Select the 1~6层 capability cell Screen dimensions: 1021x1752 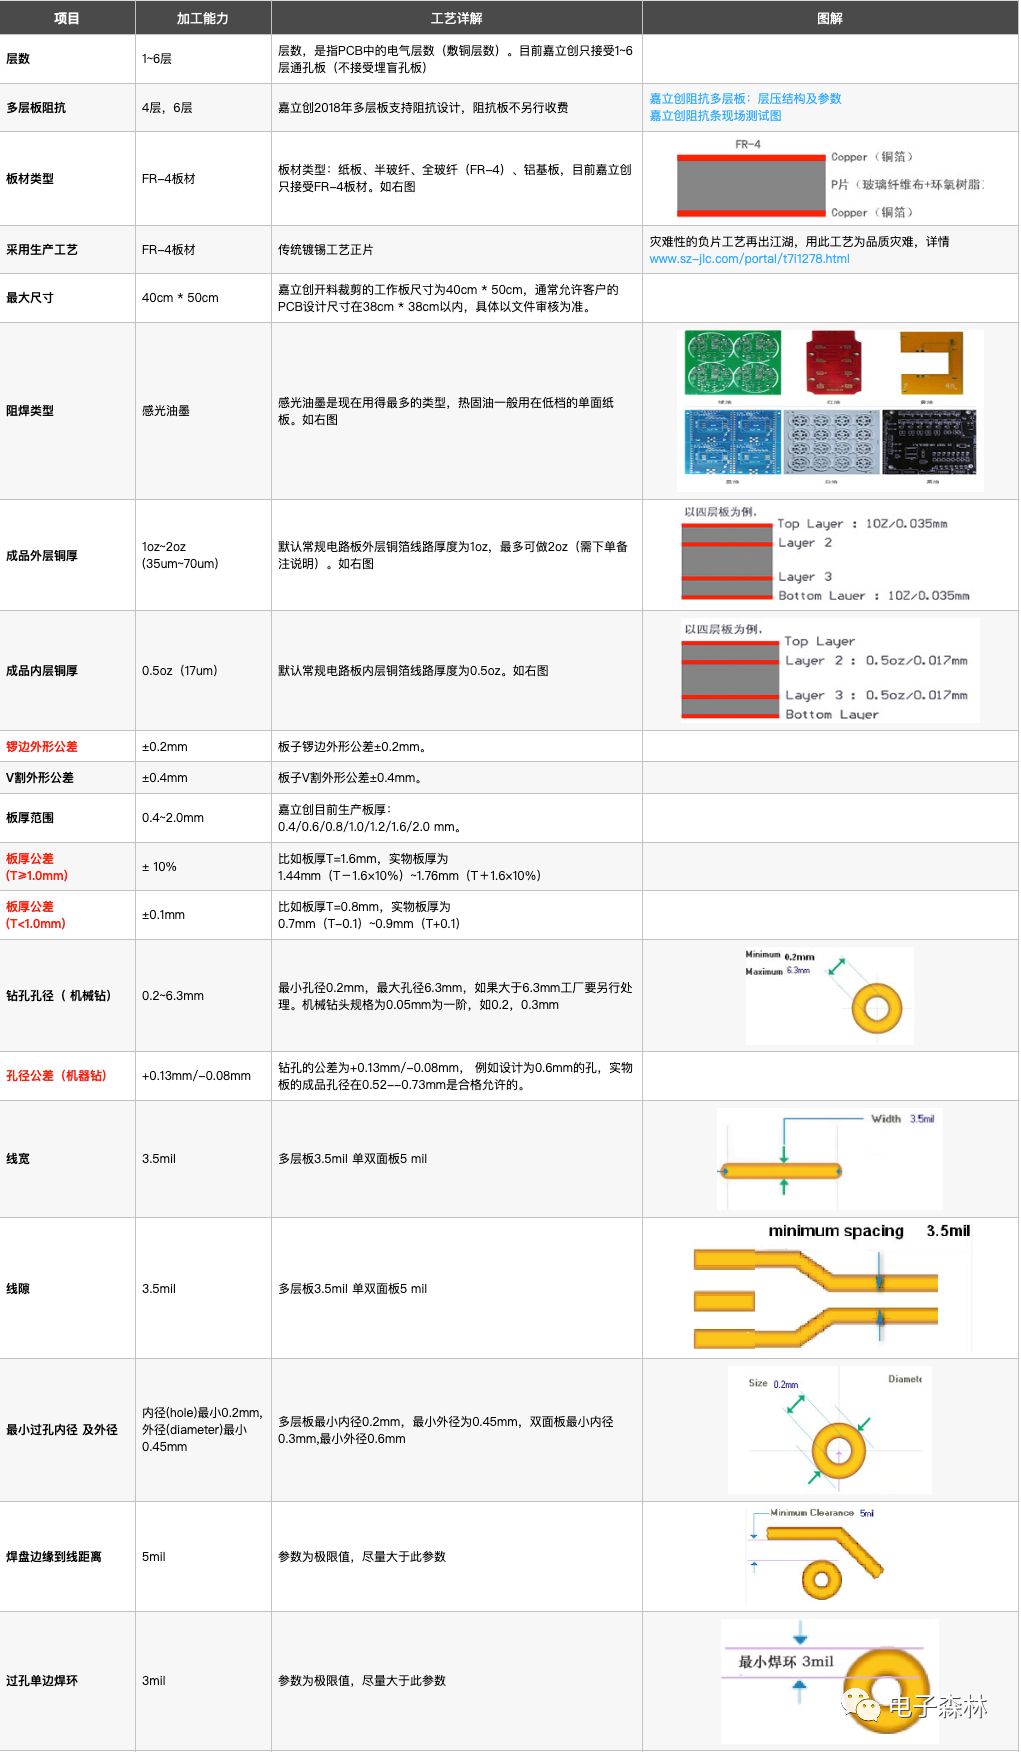pos(157,59)
